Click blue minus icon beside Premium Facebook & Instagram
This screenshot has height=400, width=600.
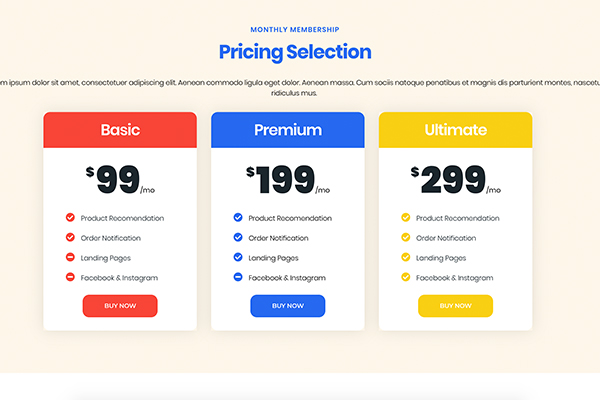(238, 277)
